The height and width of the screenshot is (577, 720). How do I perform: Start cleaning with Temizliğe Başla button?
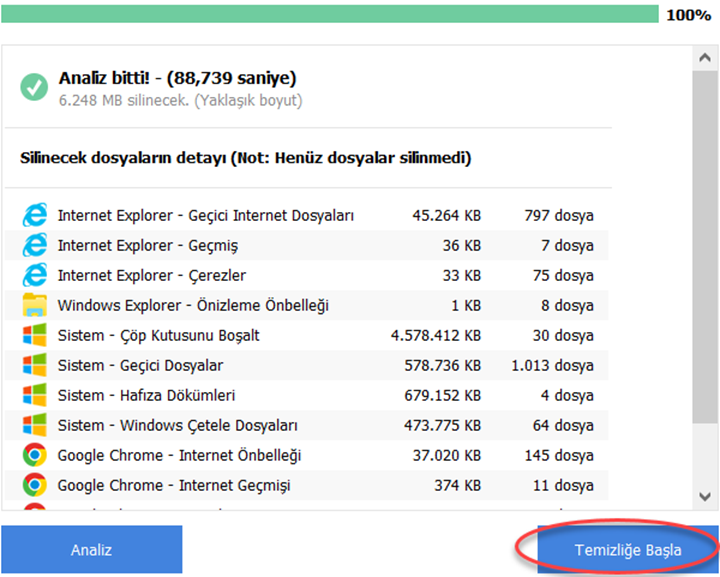click(628, 550)
